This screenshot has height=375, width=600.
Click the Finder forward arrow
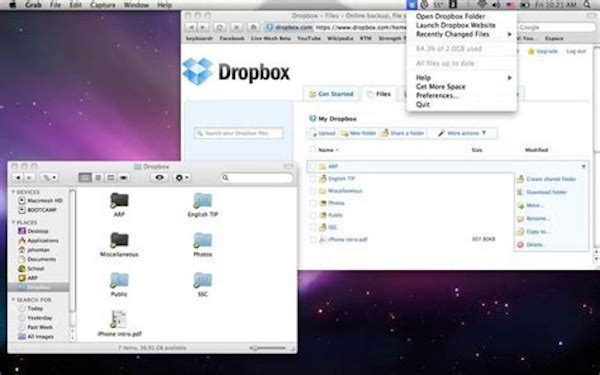coord(29,178)
